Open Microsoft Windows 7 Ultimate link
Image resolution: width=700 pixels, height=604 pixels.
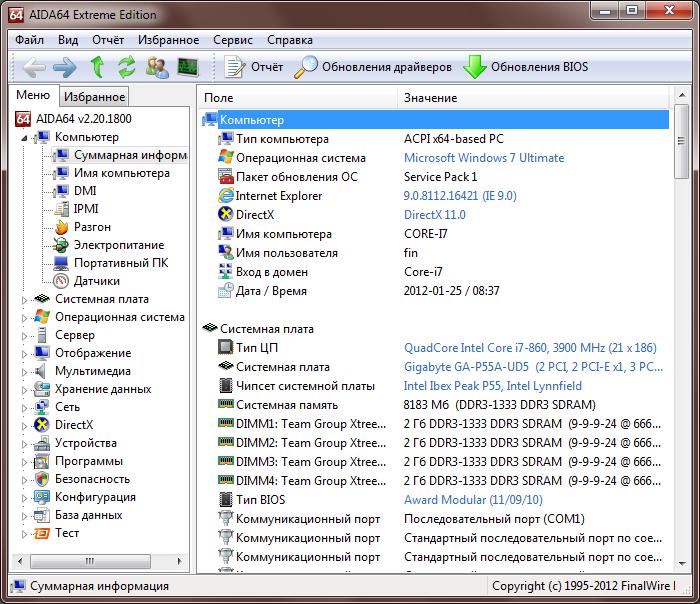coord(484,158)
